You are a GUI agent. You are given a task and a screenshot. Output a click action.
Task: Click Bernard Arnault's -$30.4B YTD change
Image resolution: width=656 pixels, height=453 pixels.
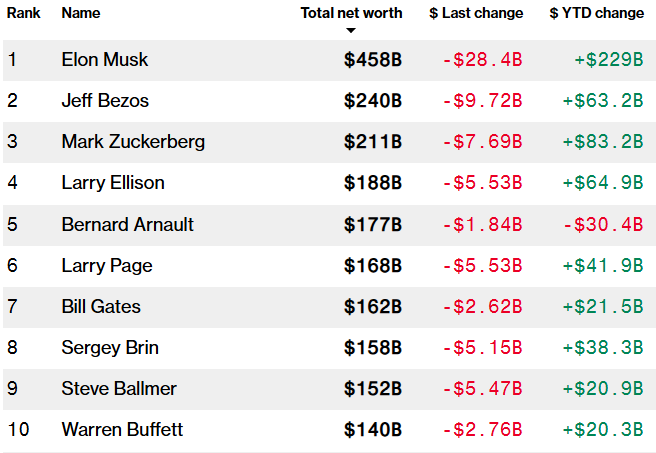tap(602, 224)
